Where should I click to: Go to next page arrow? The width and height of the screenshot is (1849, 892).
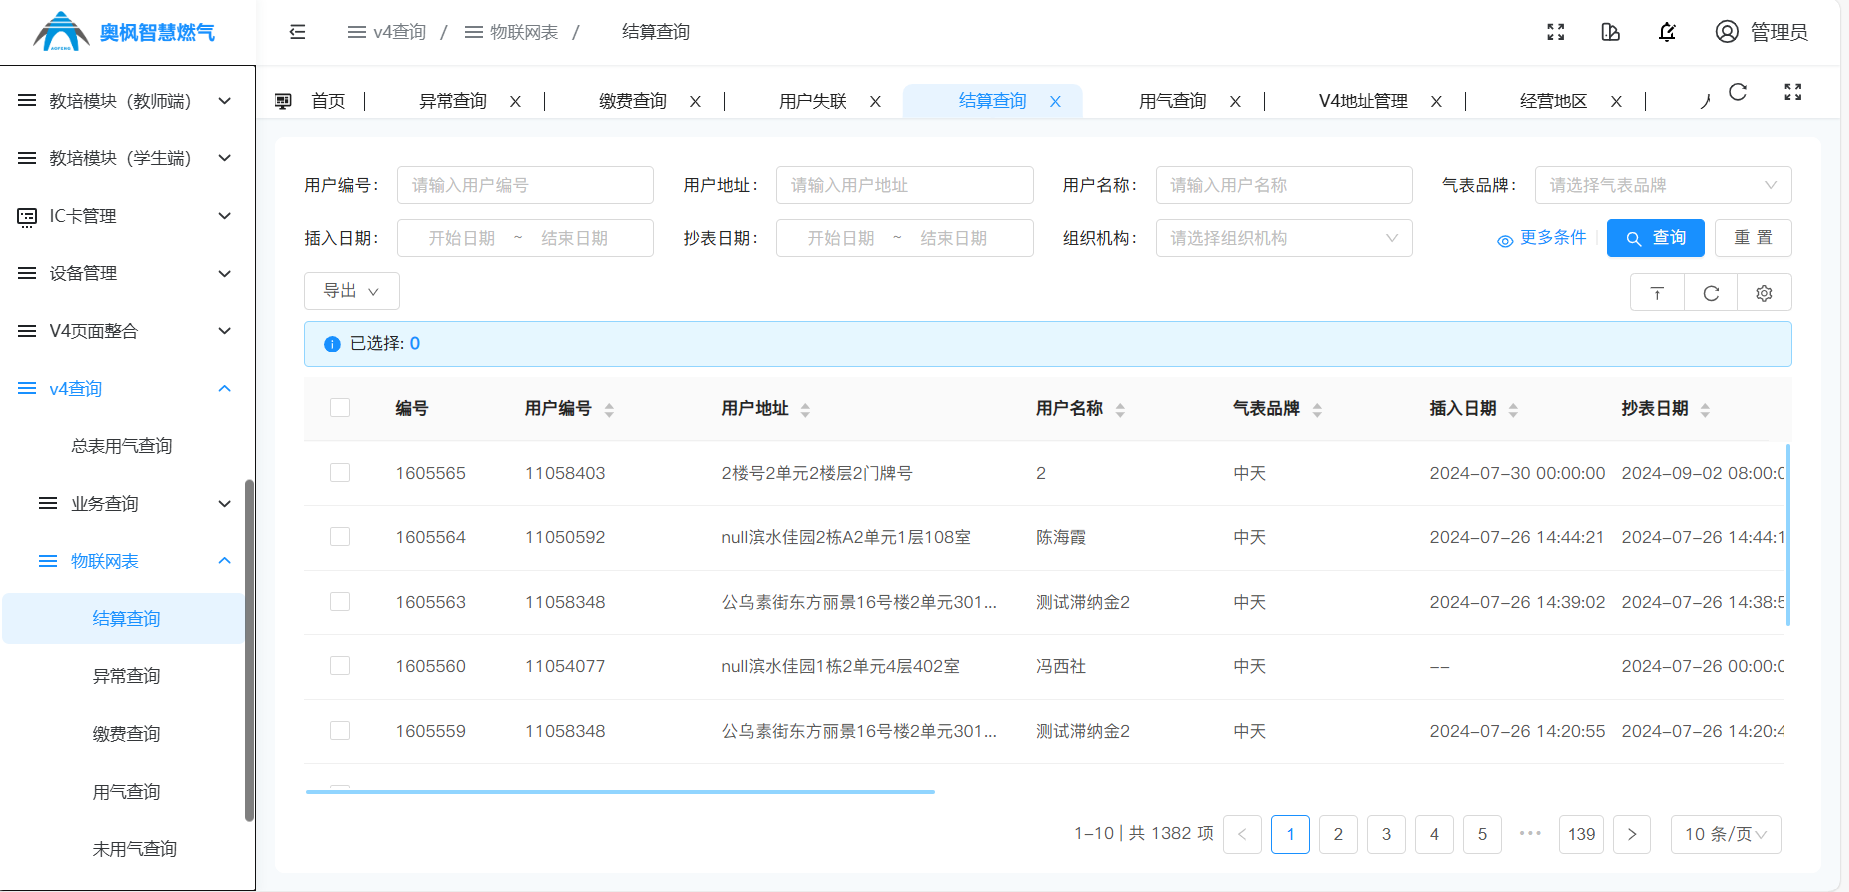1632,834
